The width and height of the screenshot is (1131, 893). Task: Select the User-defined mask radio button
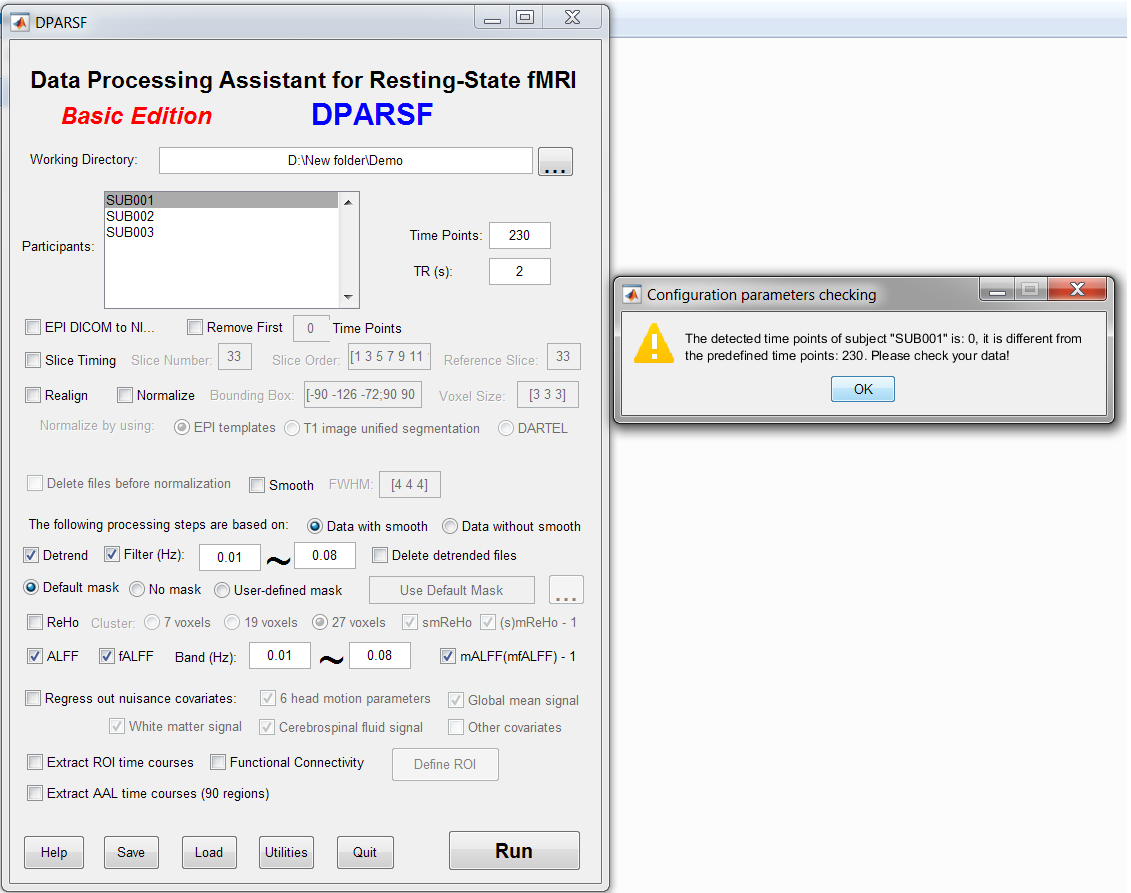click(x=222, y=590)
